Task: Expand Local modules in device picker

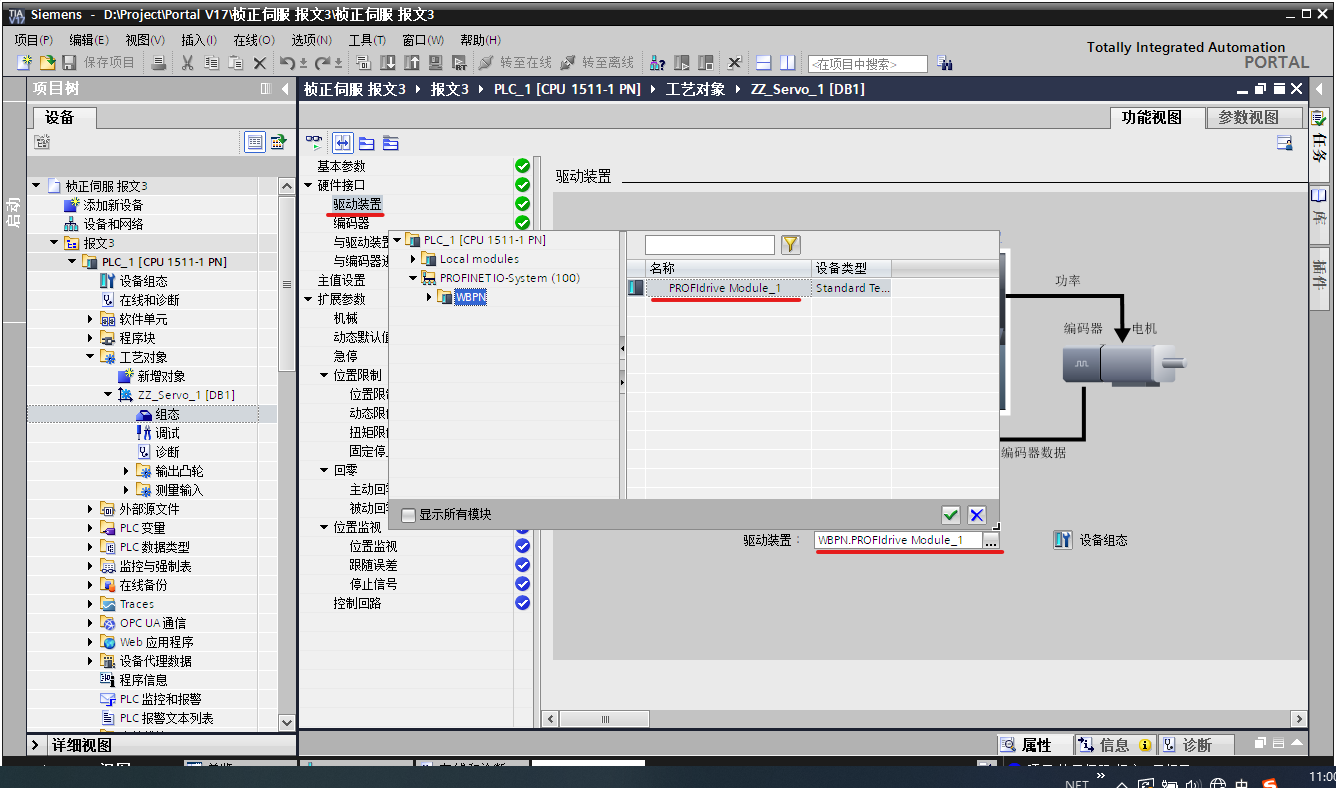Action: point(415,259)
